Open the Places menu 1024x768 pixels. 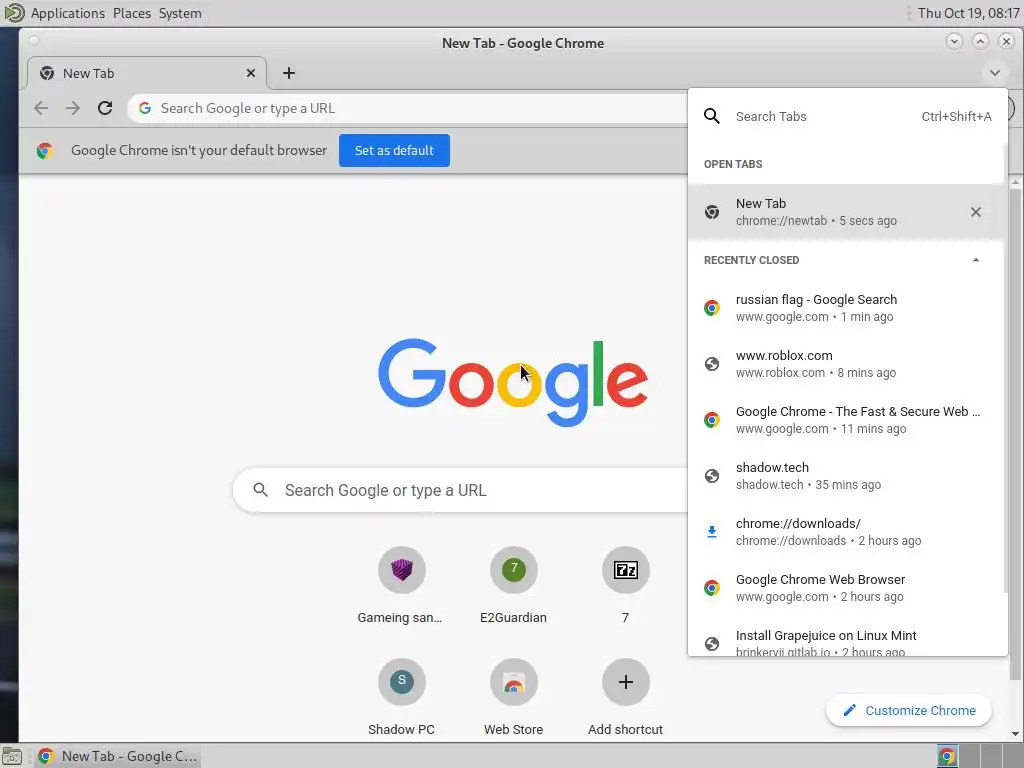[x=132, y=13]
